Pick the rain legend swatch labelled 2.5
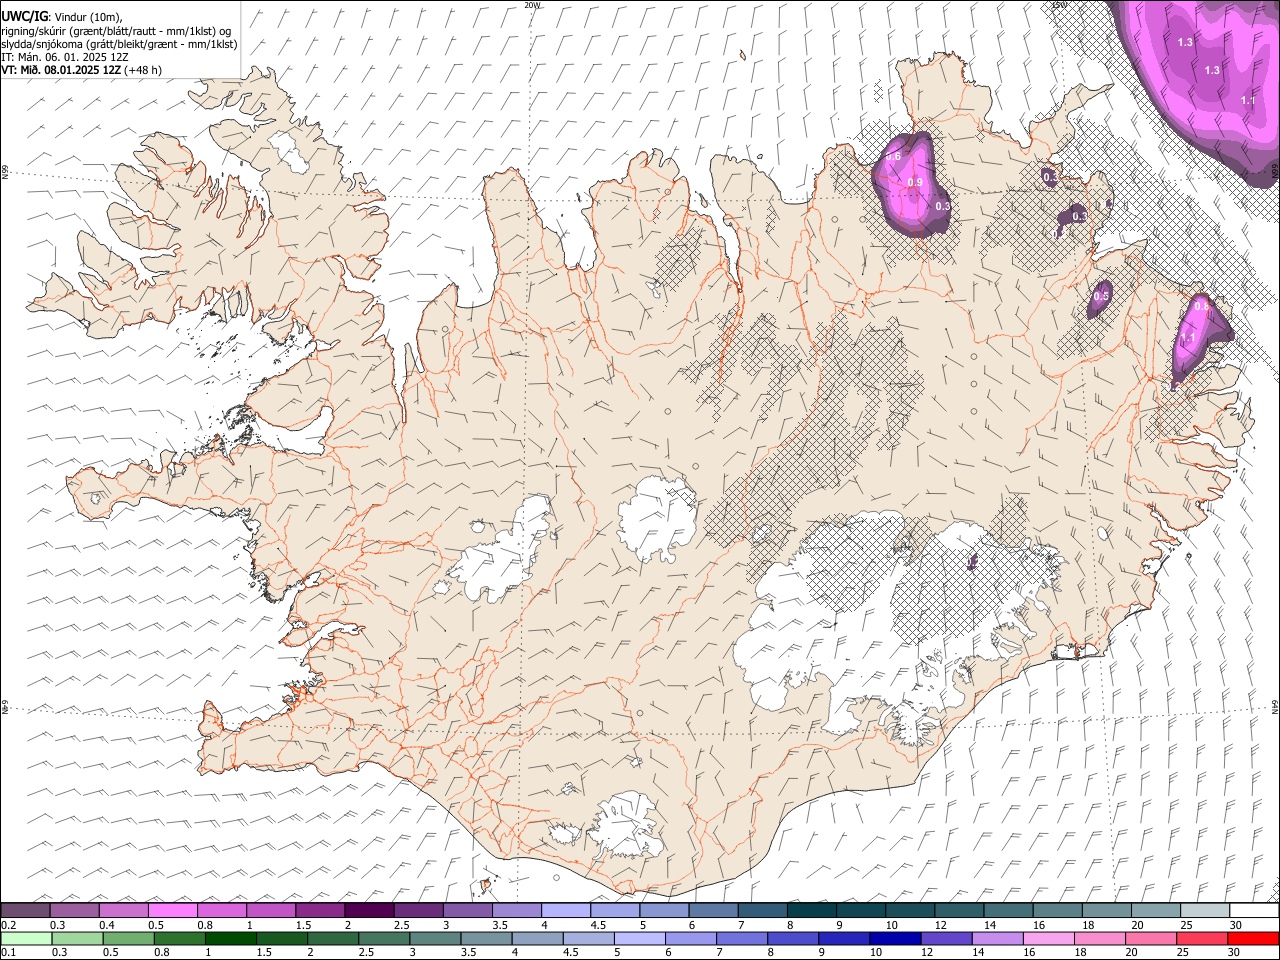 click(384, 939)
